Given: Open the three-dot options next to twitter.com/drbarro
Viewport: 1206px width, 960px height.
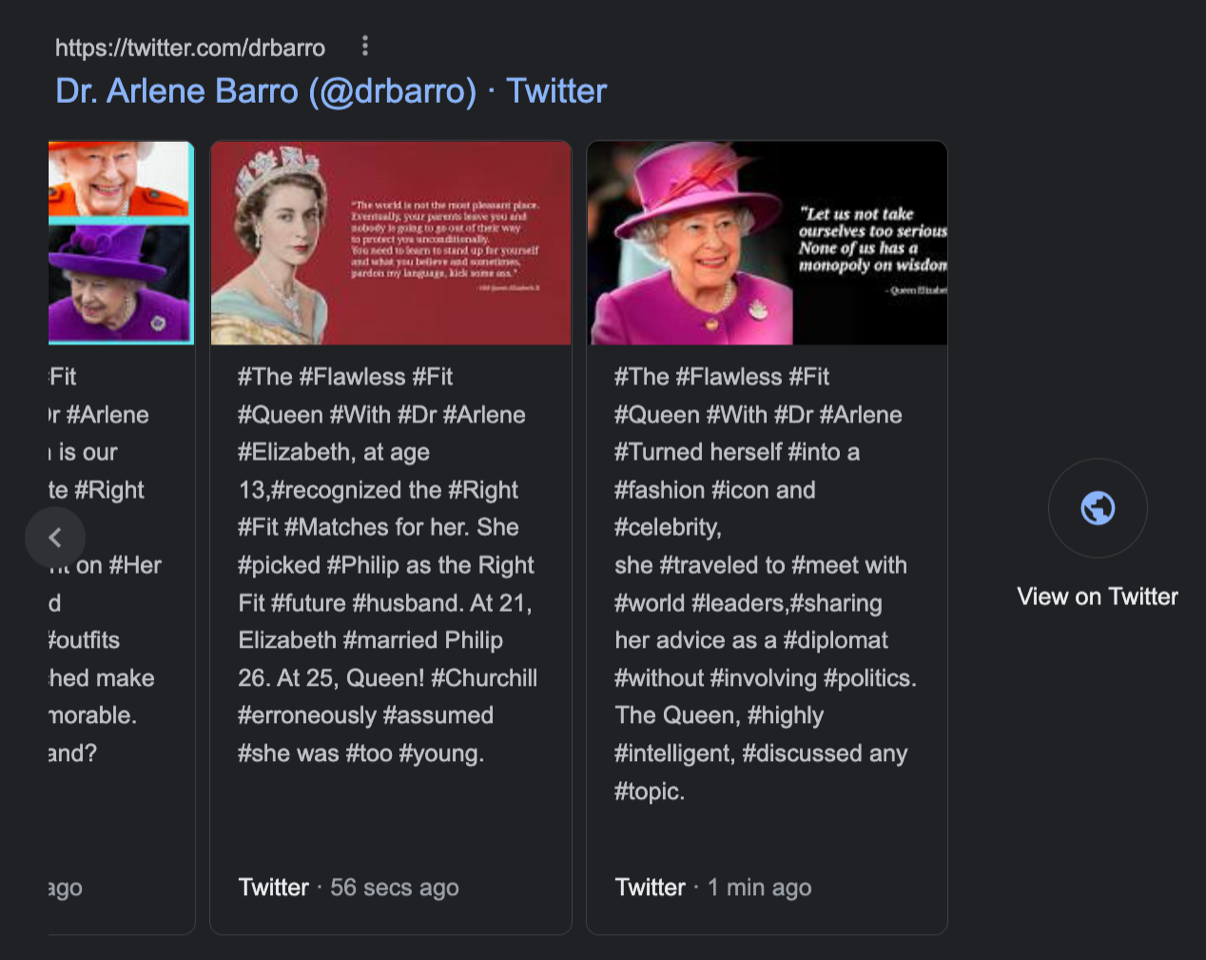Looking at the screenshot, I should (365, 46).
